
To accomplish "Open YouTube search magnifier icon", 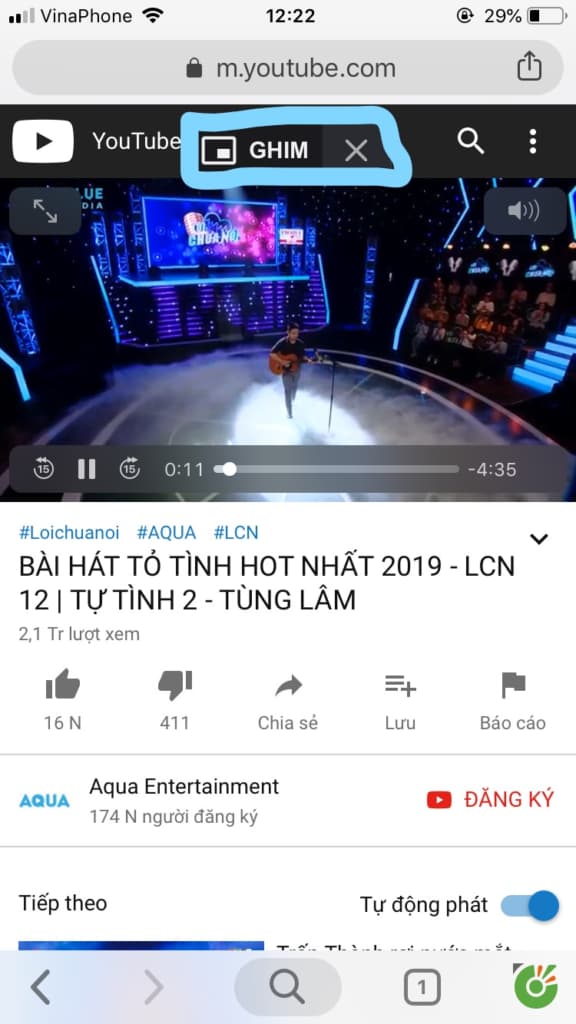I will 470,141.
